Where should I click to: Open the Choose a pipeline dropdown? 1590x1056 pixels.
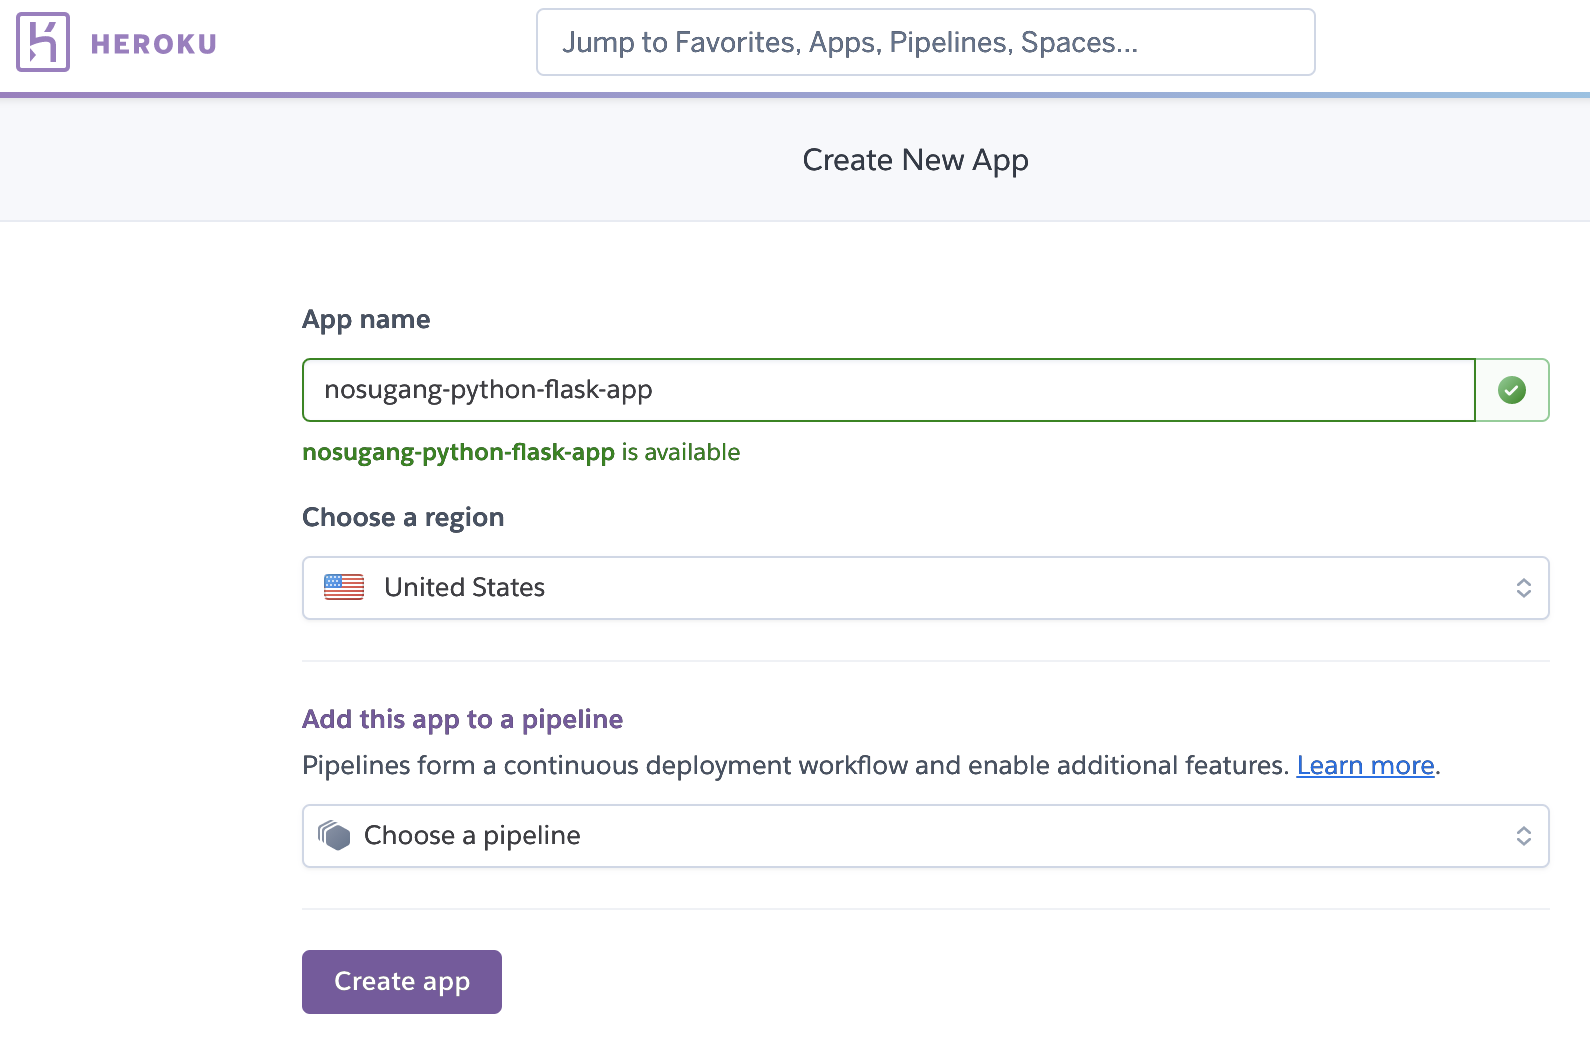(925, 836)
